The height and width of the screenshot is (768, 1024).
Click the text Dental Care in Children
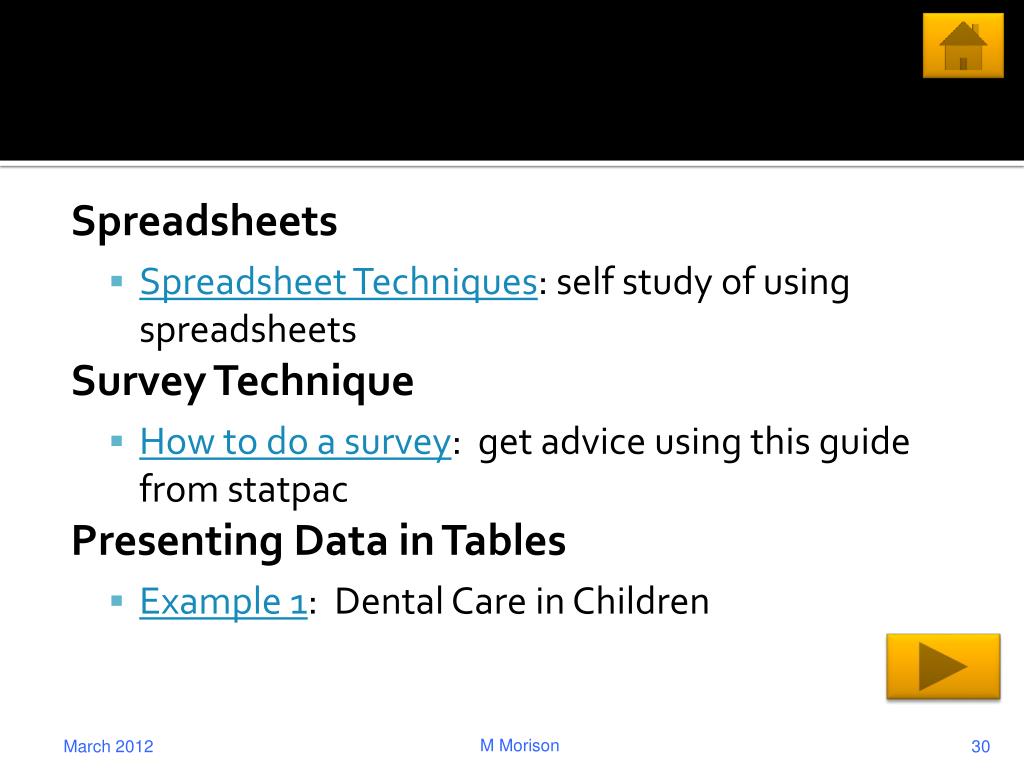pyautogui.click(x=522, y=601)
